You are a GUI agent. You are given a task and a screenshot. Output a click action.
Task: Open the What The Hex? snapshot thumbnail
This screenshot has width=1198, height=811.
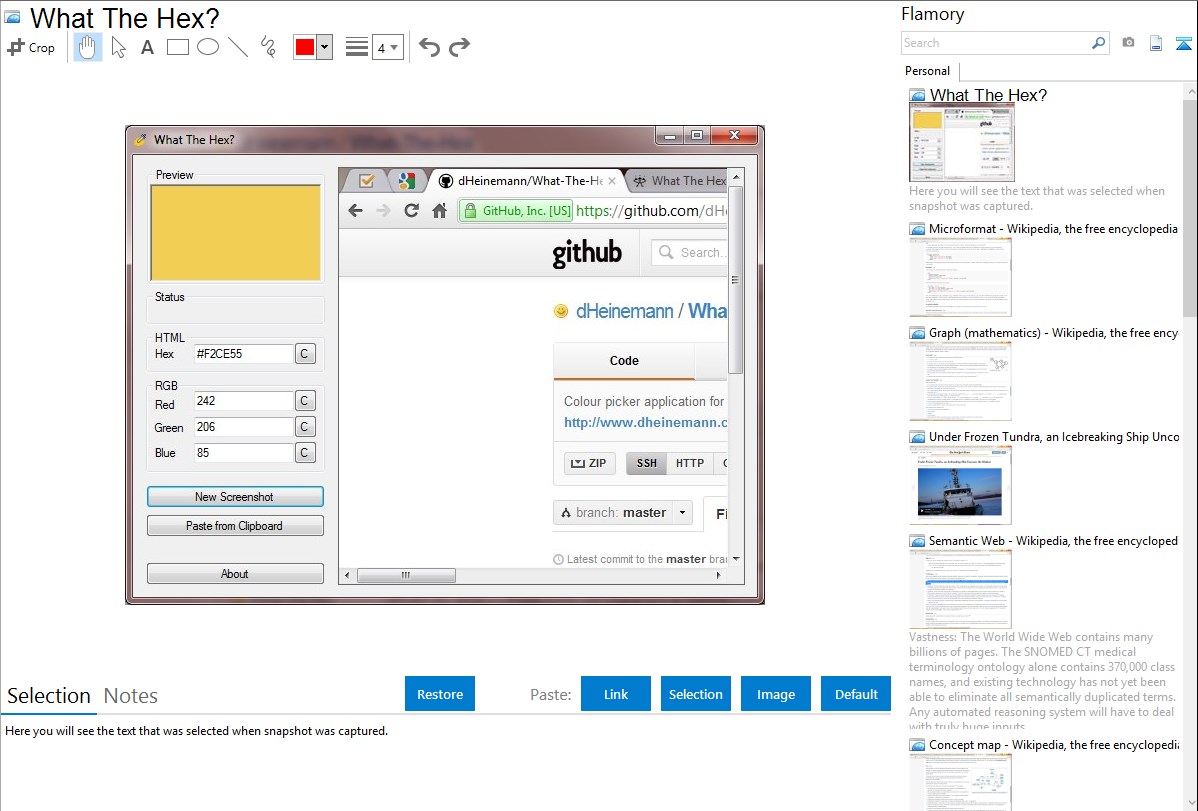click(x=962, y=144)
